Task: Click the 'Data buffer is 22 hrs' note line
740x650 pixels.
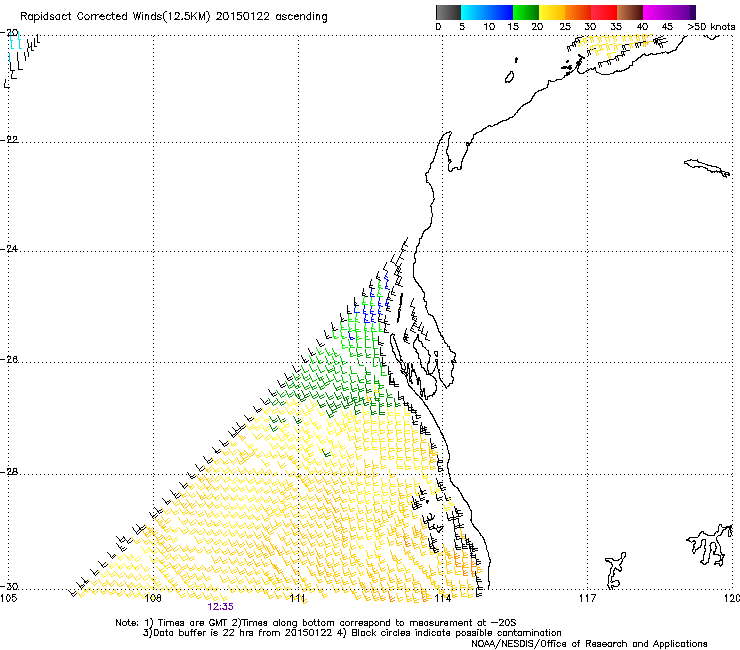Action: (352, 633)
